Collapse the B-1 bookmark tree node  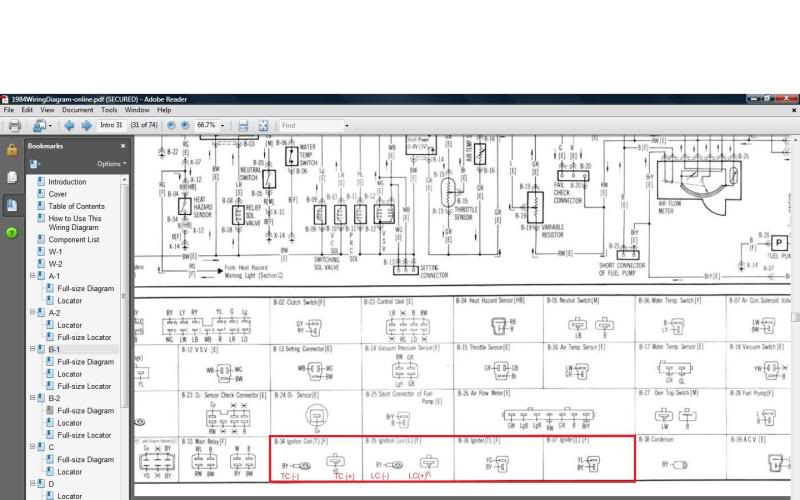32,349
